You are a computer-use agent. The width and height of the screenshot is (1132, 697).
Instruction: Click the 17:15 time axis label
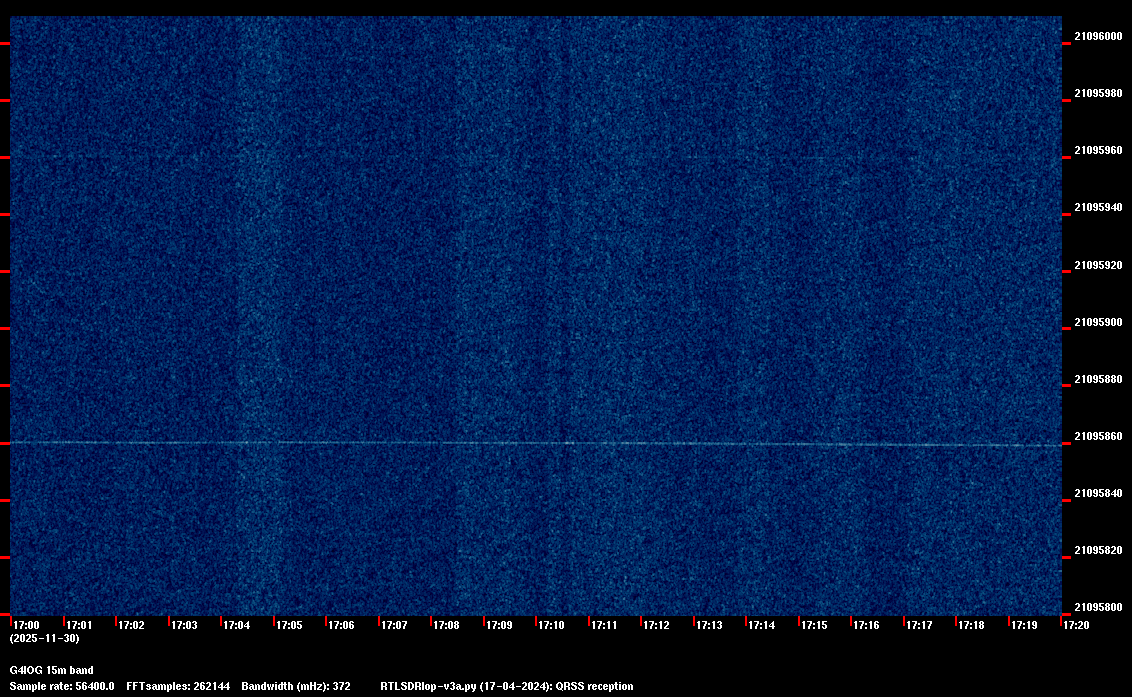coord(814,625)
